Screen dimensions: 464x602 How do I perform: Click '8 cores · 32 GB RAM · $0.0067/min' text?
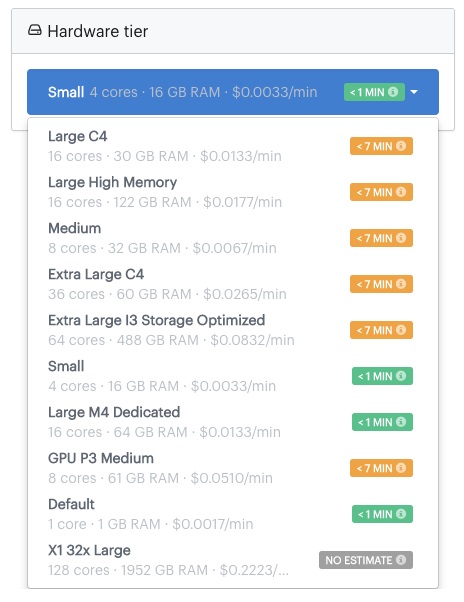click(162, 248)
